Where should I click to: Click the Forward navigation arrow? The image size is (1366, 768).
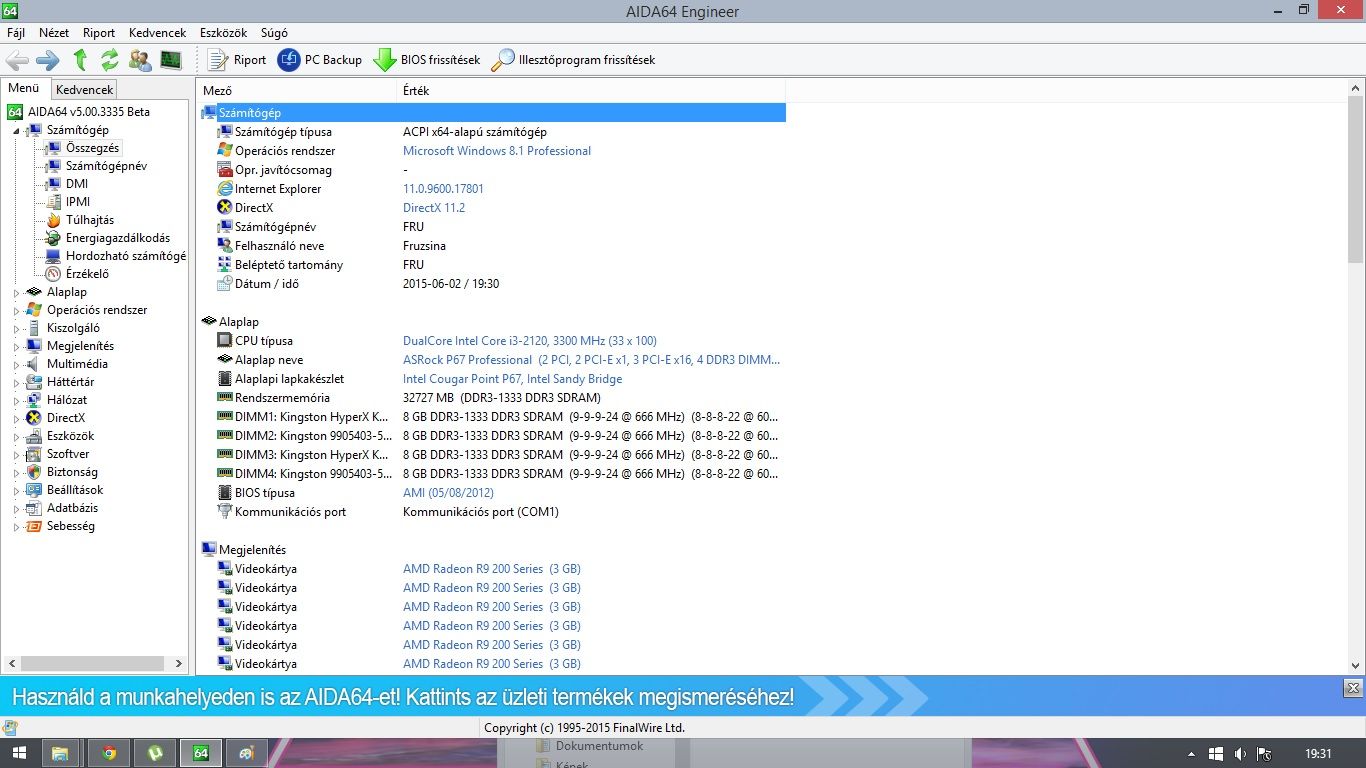(x=48, y=60)
